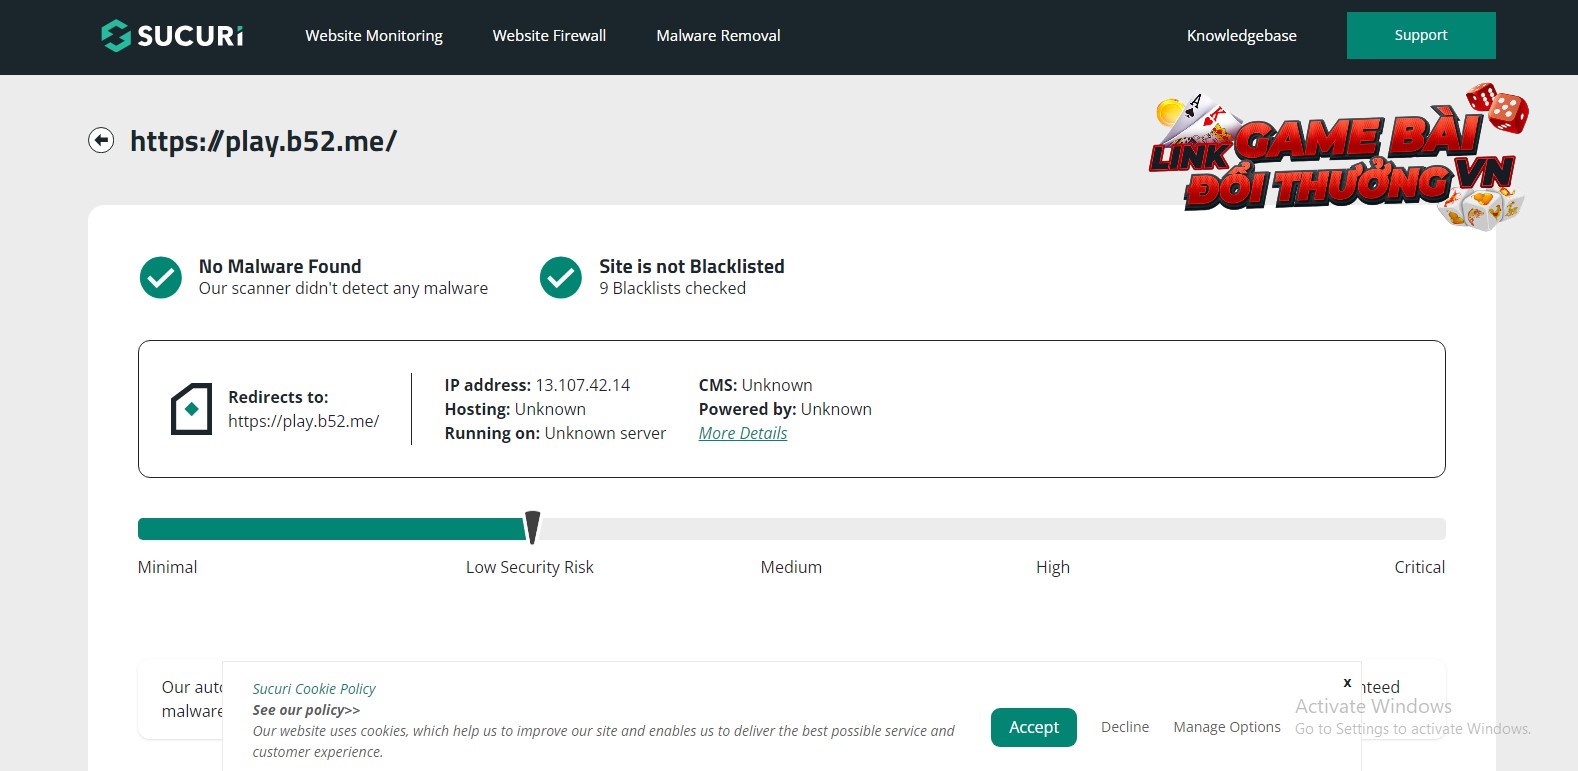
Task: Click See our policy link
Action: [306, 710]
